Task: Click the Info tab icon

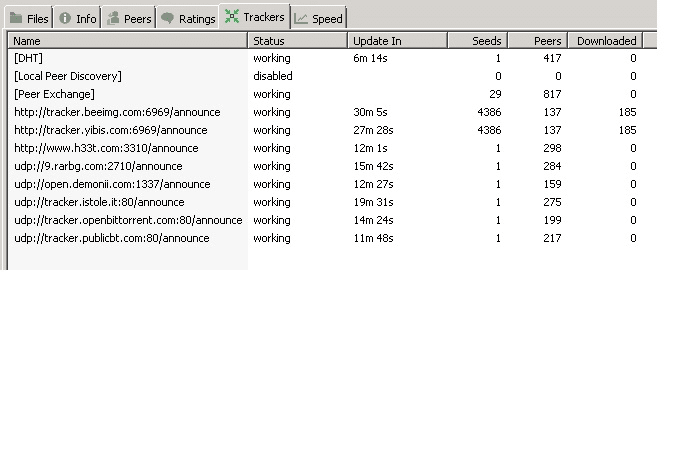Action: point(65,18)
